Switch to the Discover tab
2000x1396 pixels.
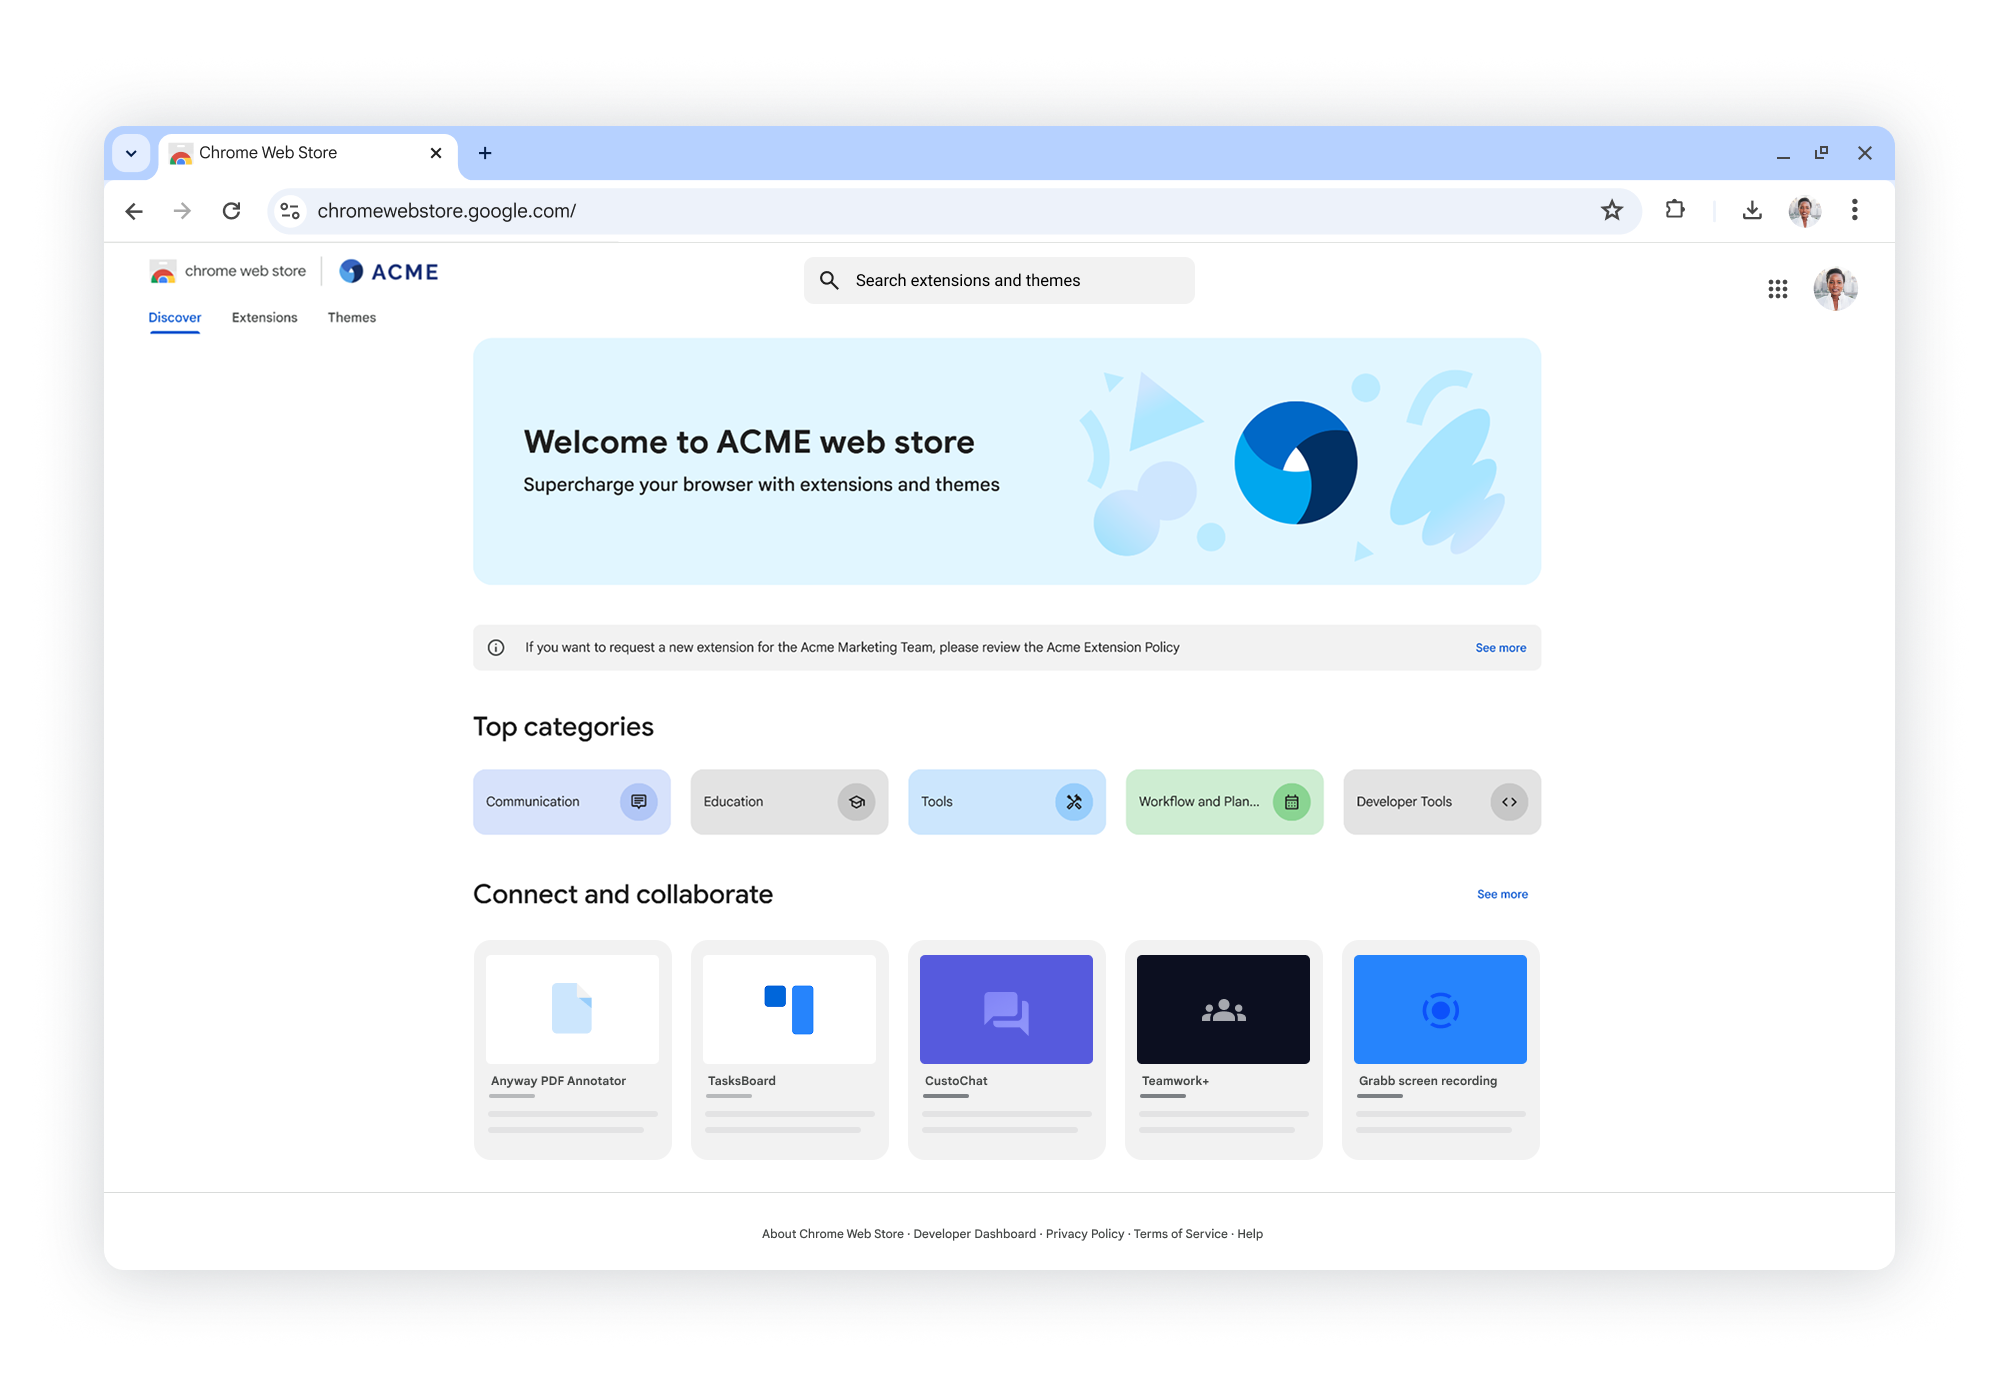pyautogui.click(x=175, y=318)
